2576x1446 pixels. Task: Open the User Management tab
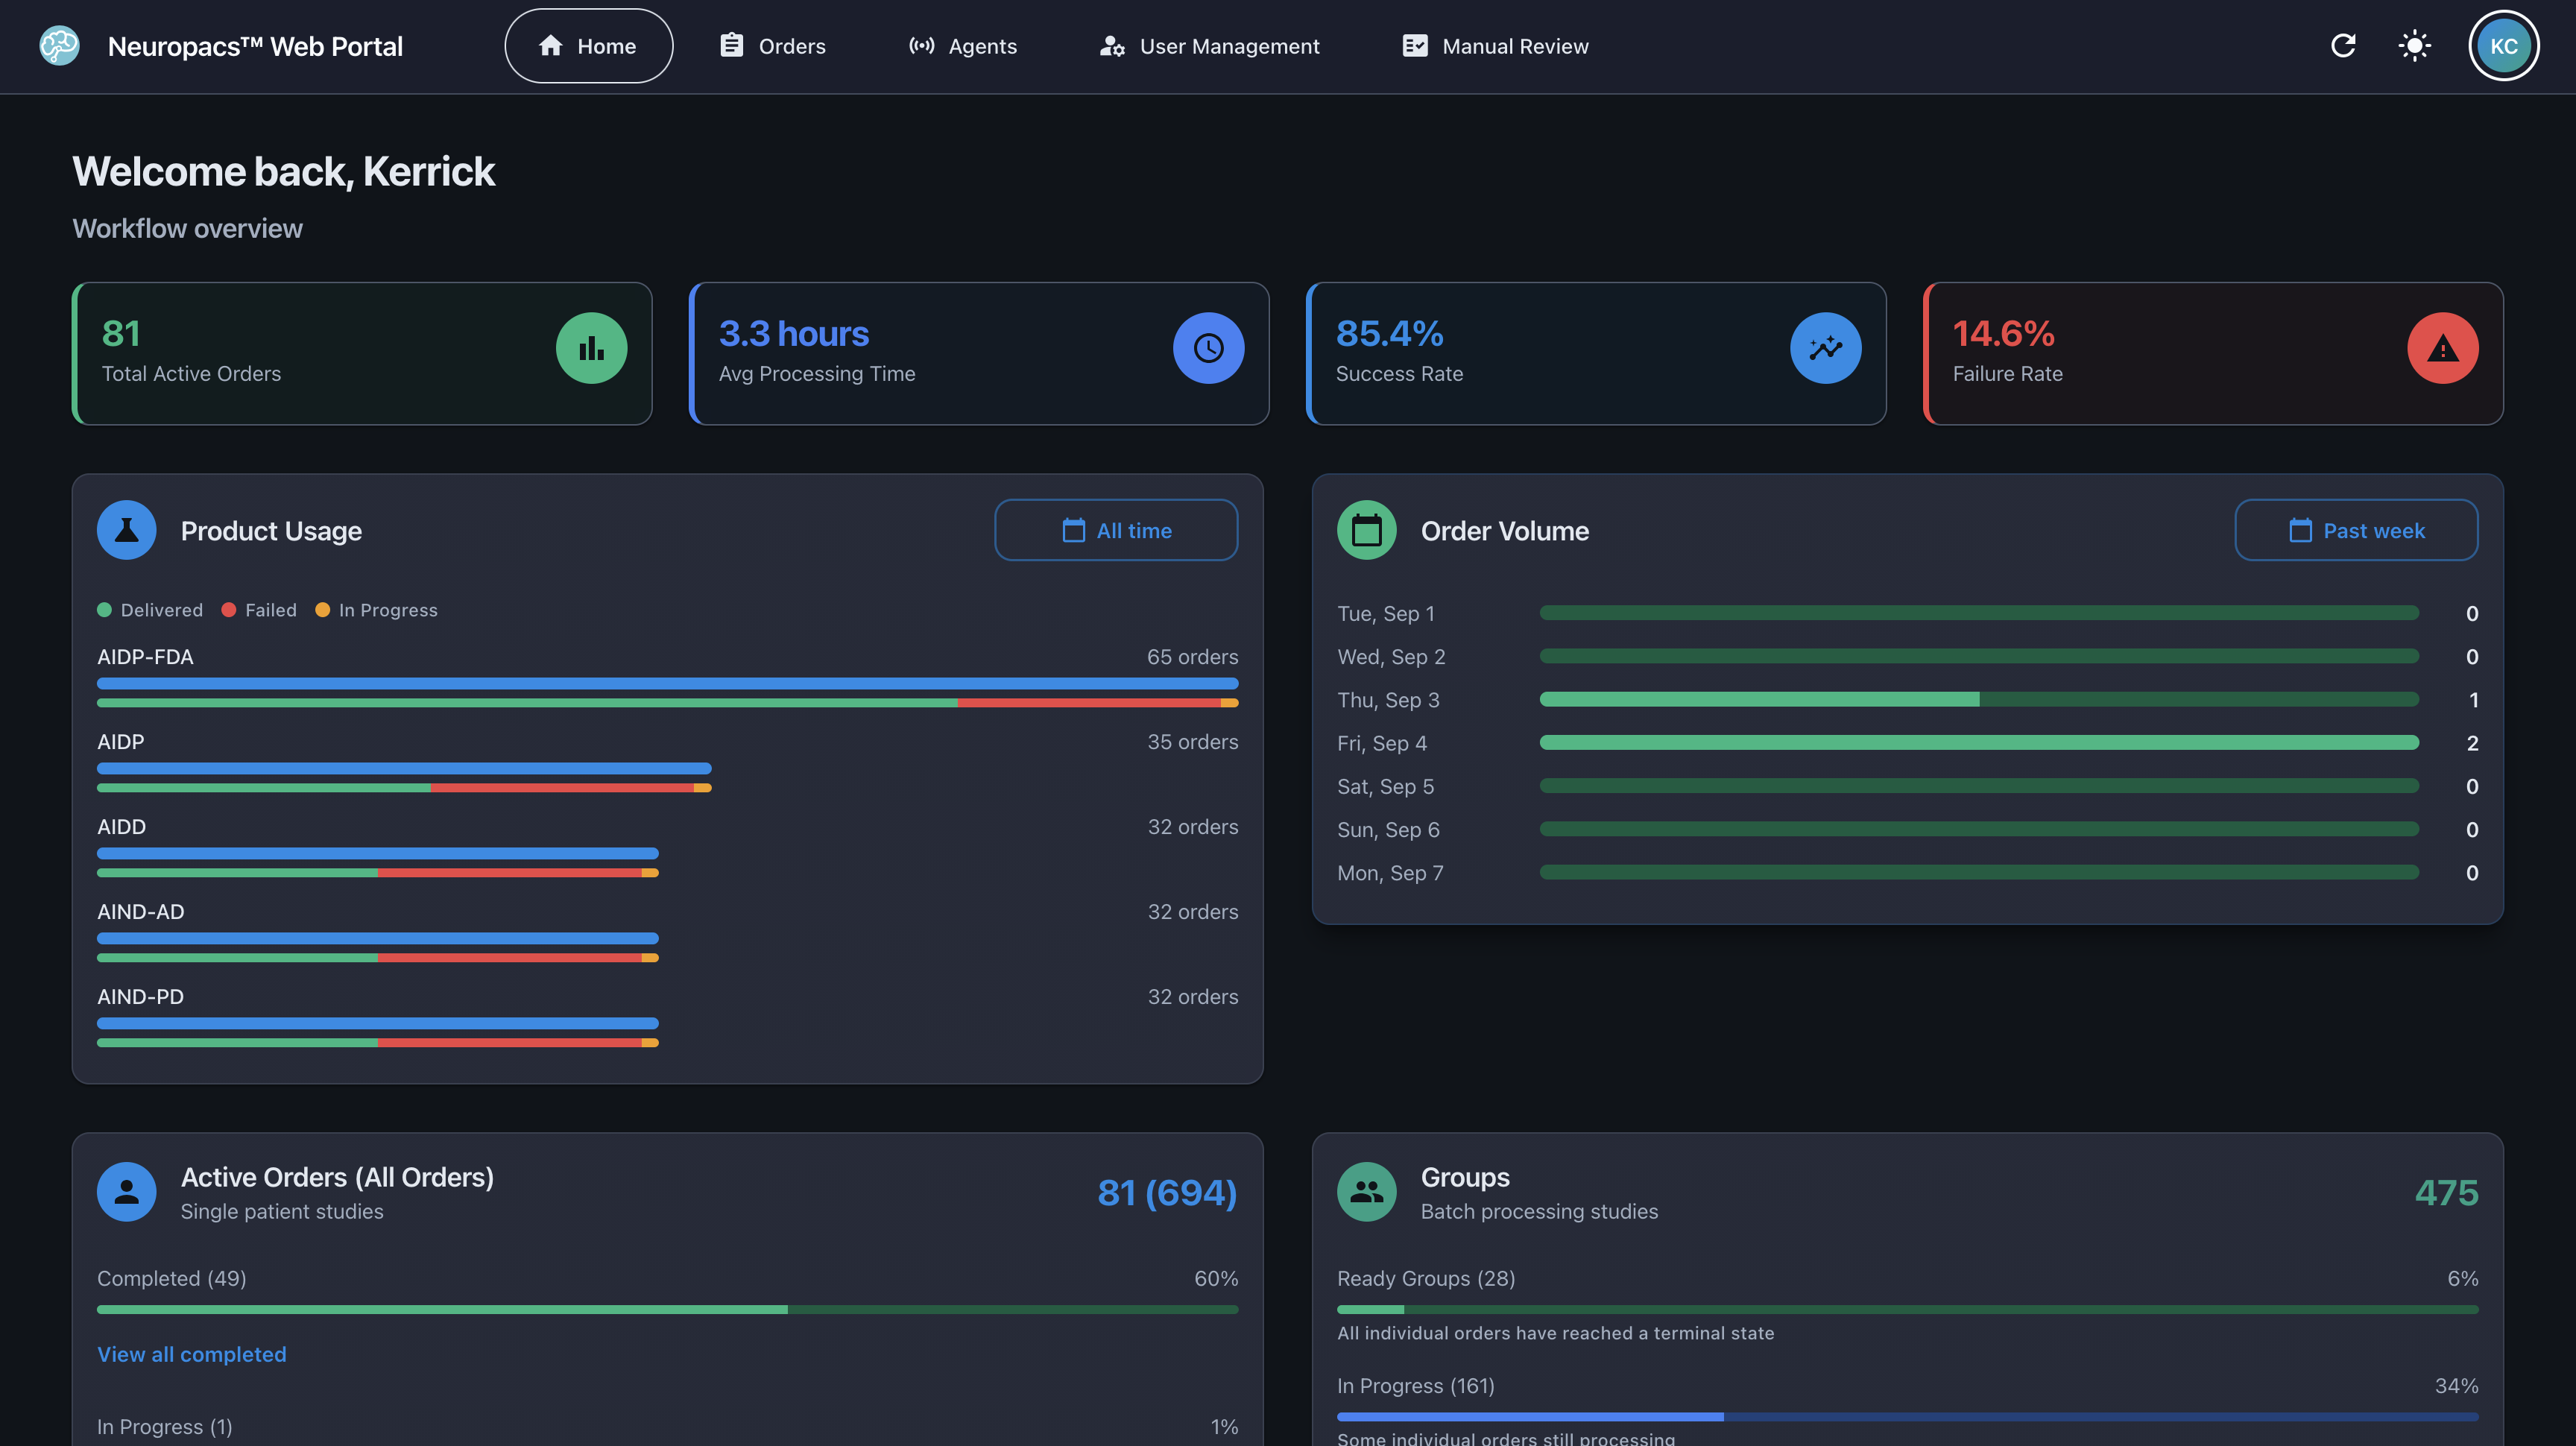pyautogui.click(x=1210, y=46)
